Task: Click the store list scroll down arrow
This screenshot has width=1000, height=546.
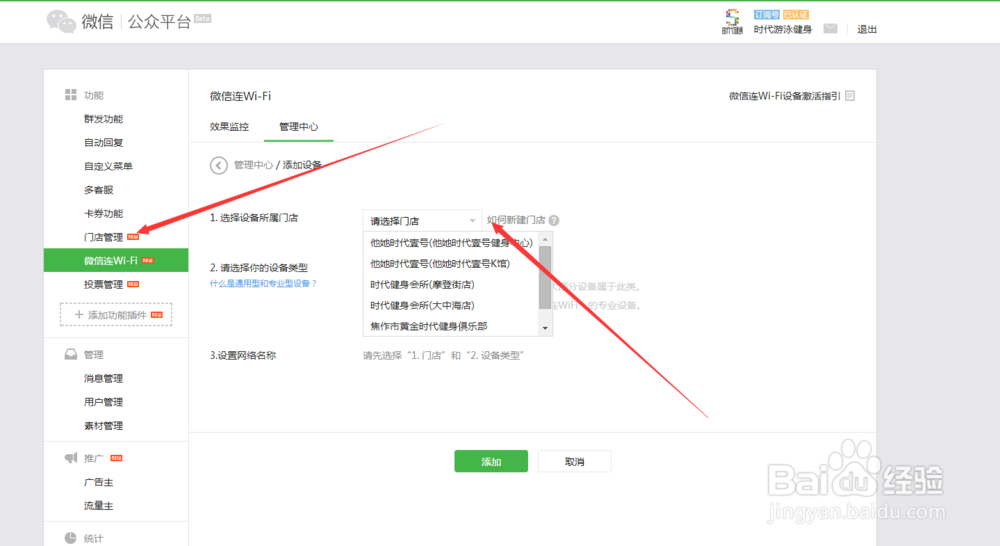Action: (x=545, y=328)
